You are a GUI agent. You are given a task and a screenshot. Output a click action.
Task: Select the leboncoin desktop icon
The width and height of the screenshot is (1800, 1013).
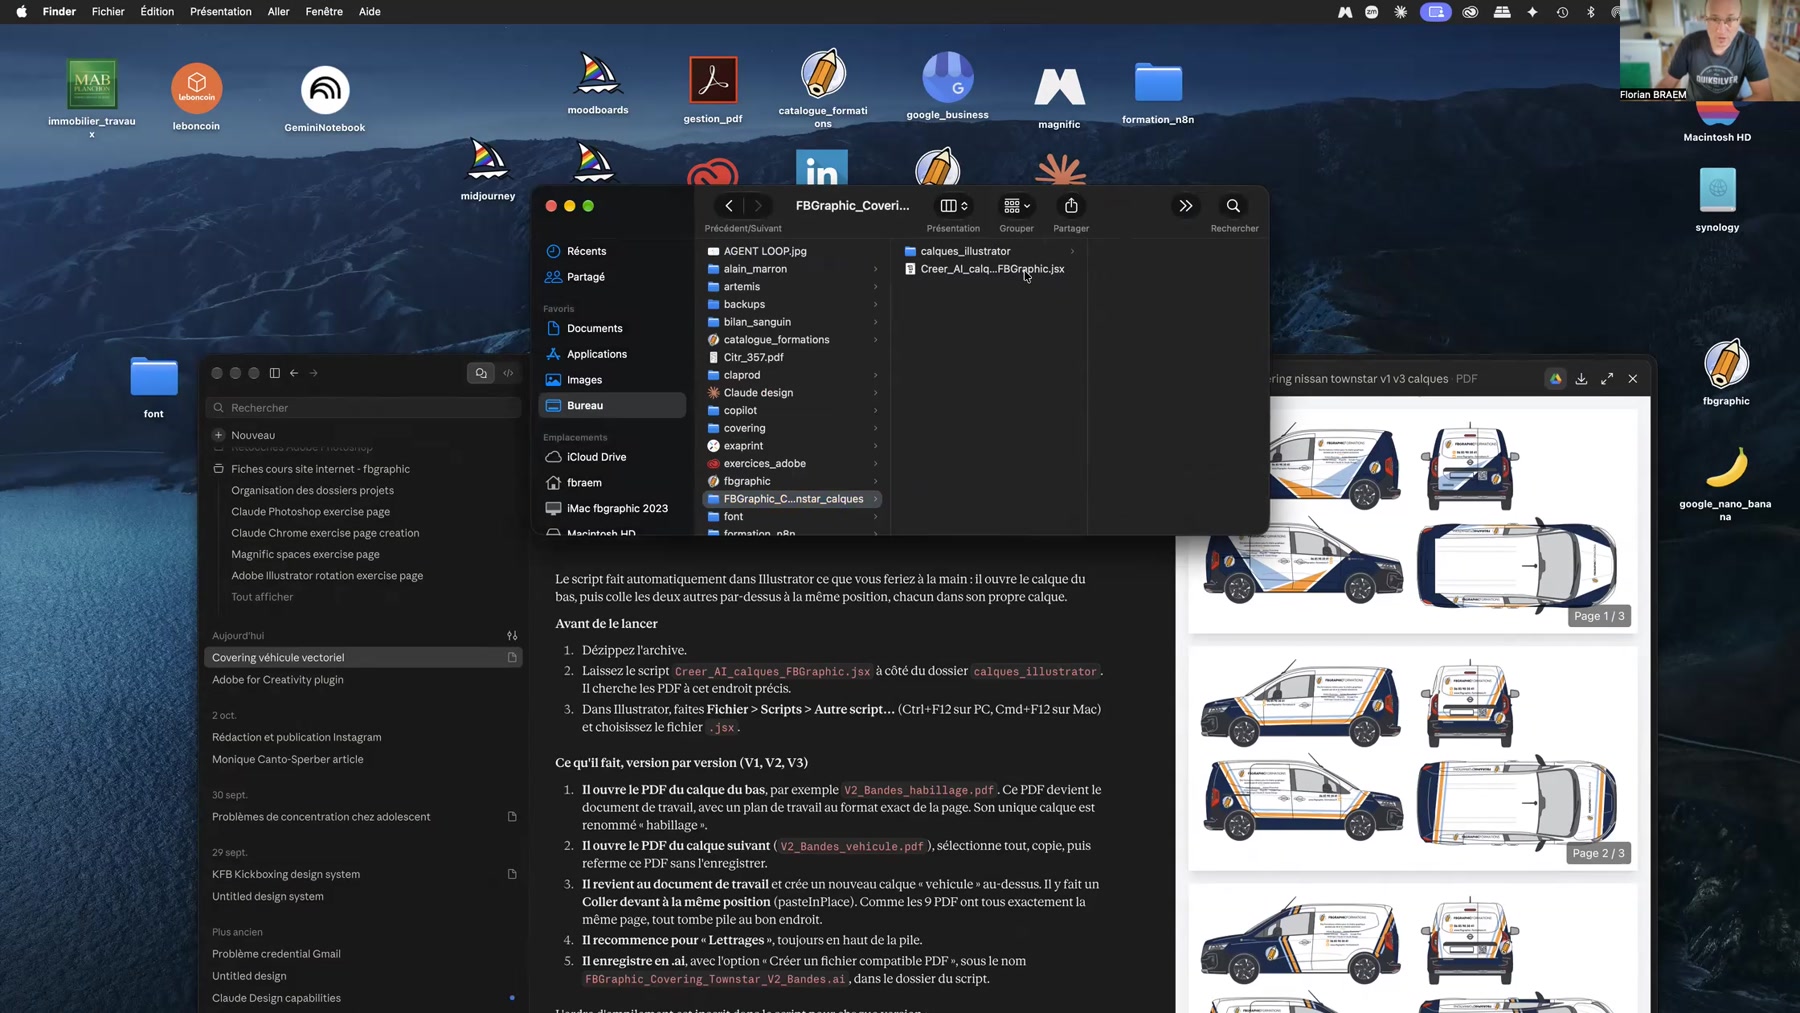(196, 88)
